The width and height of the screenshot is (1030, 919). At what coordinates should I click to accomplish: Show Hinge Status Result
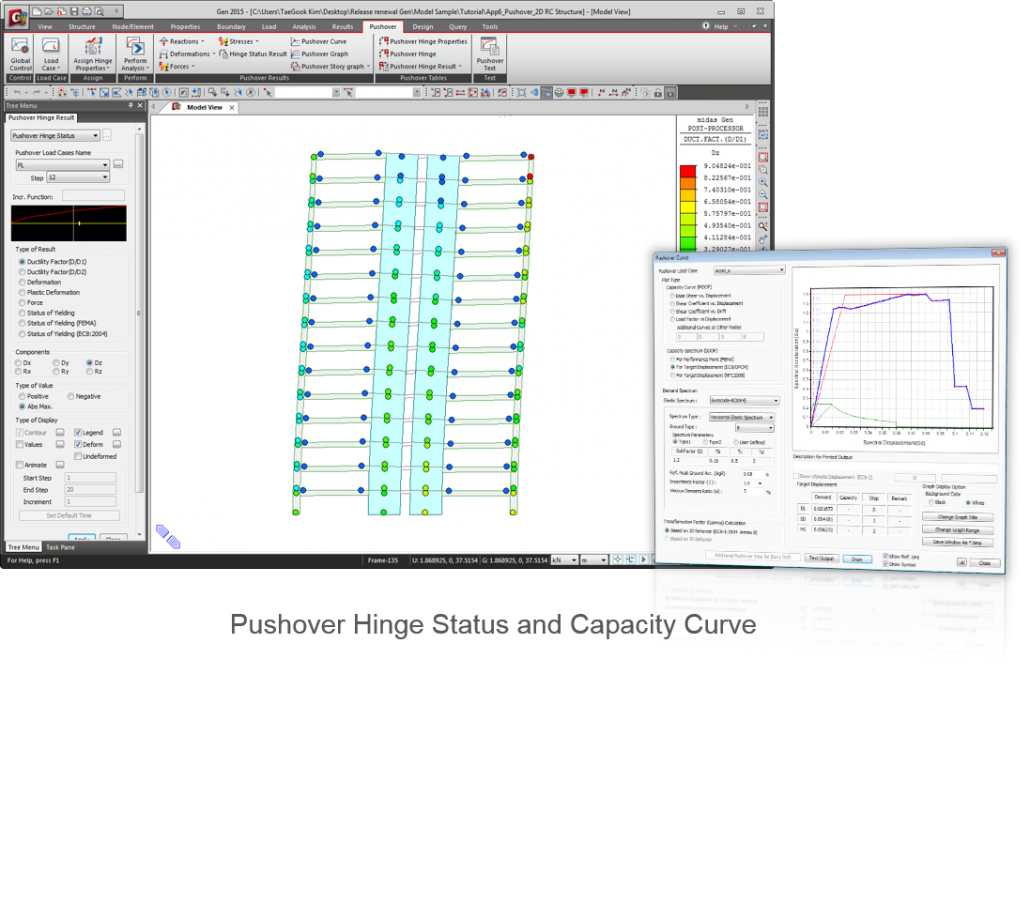point(253,54)
